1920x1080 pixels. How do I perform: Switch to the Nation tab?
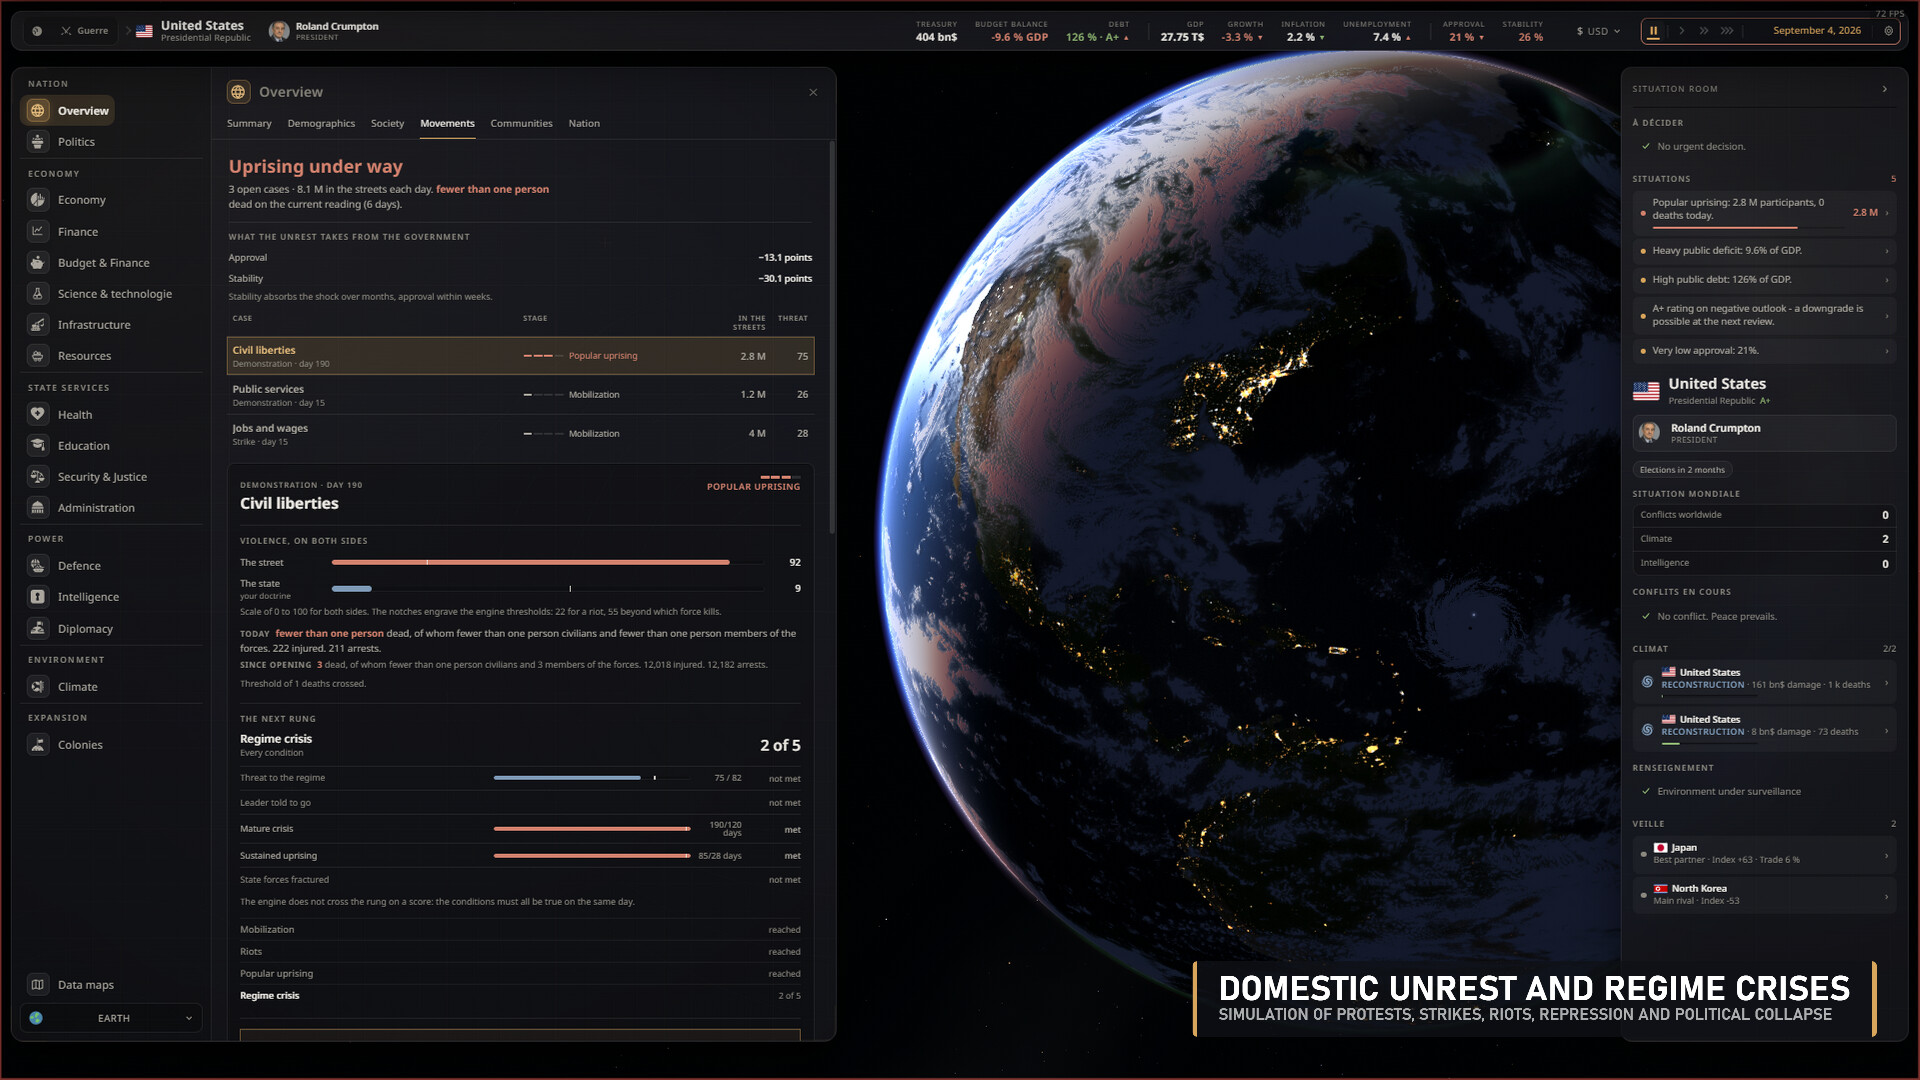coord(584,124)
